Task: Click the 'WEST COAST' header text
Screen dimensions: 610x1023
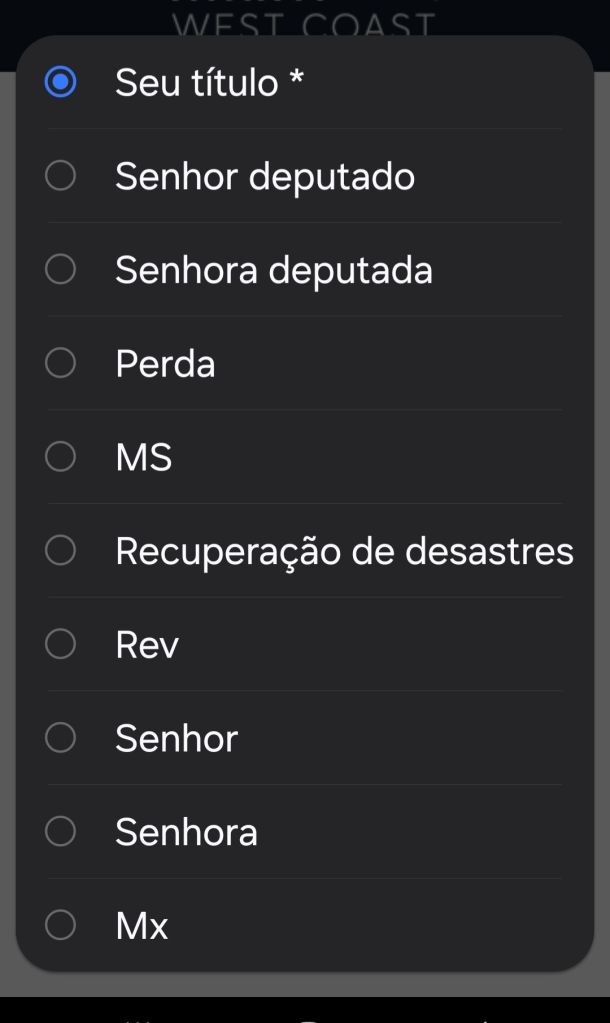Action: 304,23
